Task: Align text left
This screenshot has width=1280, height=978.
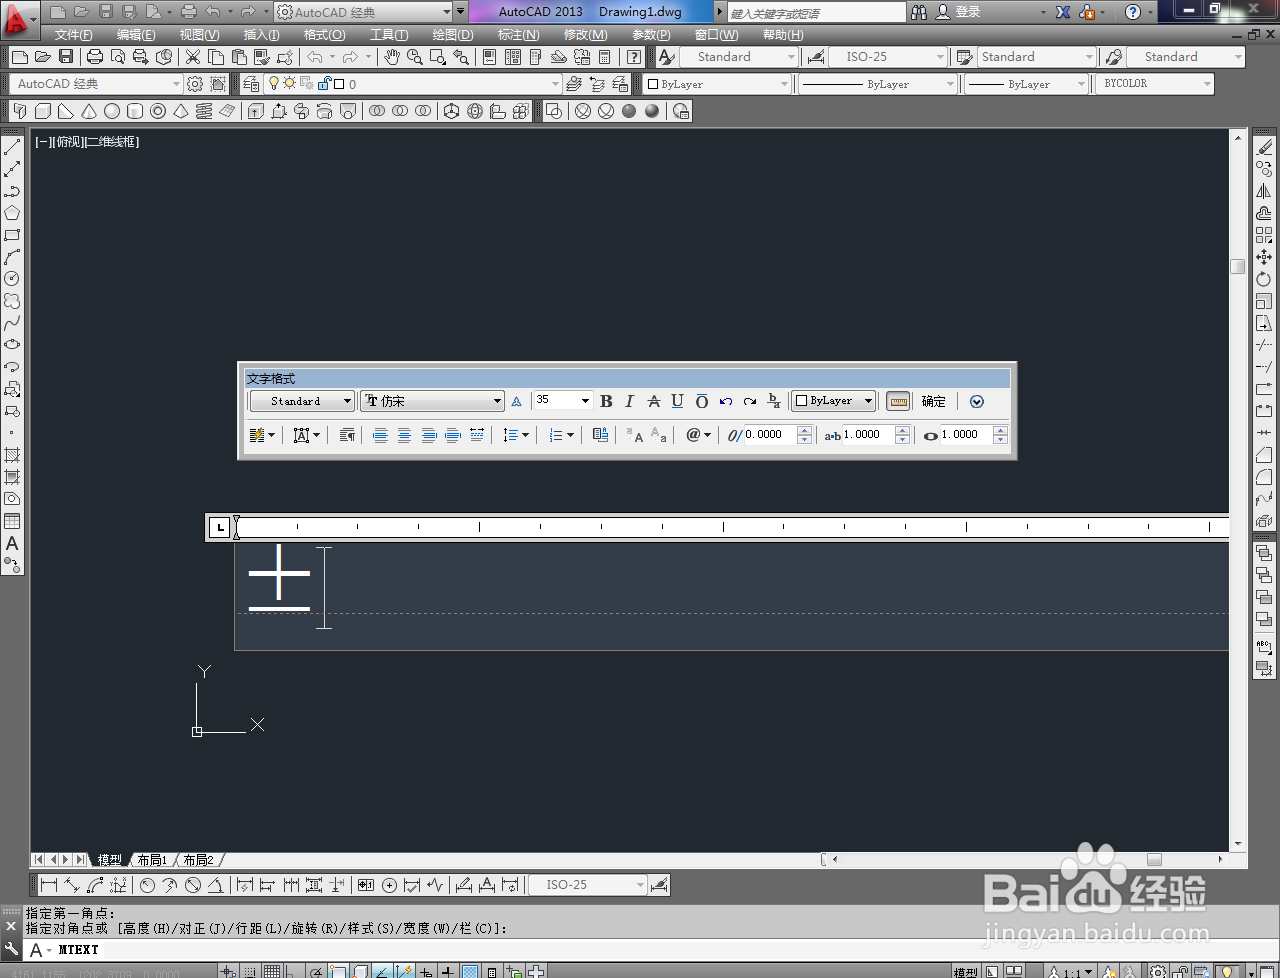Action: tap(380, 435)
